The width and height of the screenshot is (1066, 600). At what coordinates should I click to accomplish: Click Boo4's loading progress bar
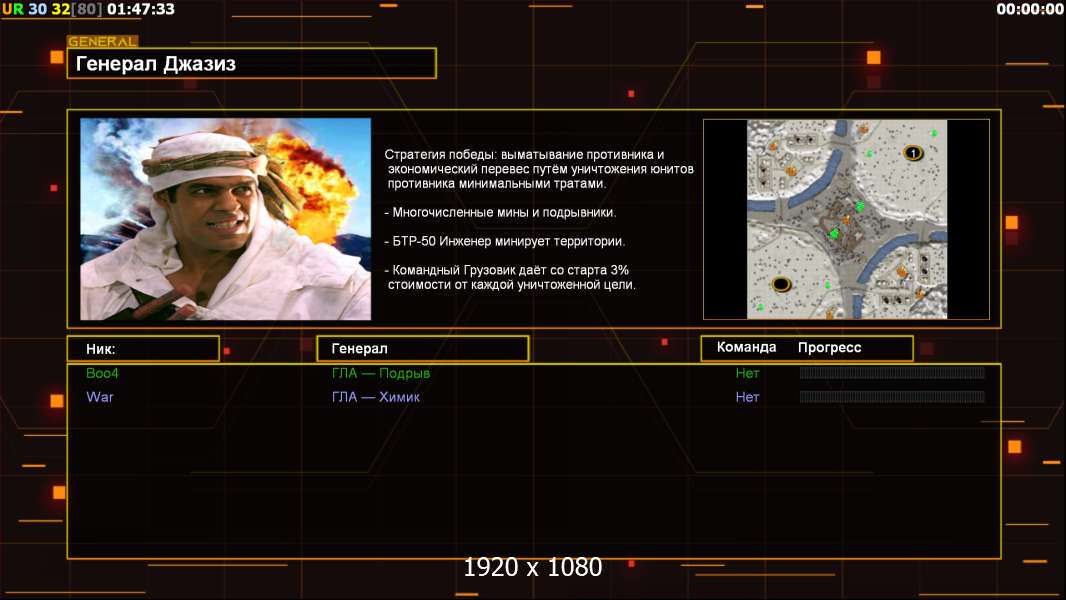[892, 372]
